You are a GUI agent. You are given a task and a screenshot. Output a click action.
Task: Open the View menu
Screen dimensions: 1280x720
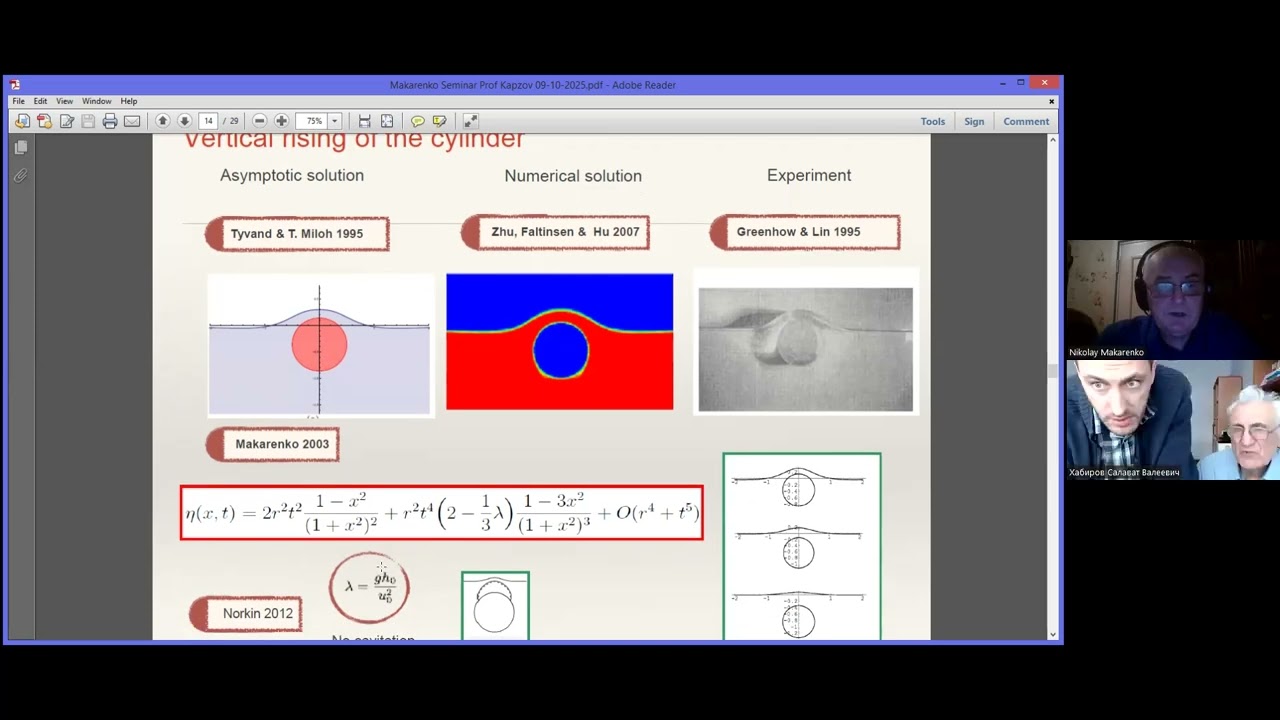(64, 101)
